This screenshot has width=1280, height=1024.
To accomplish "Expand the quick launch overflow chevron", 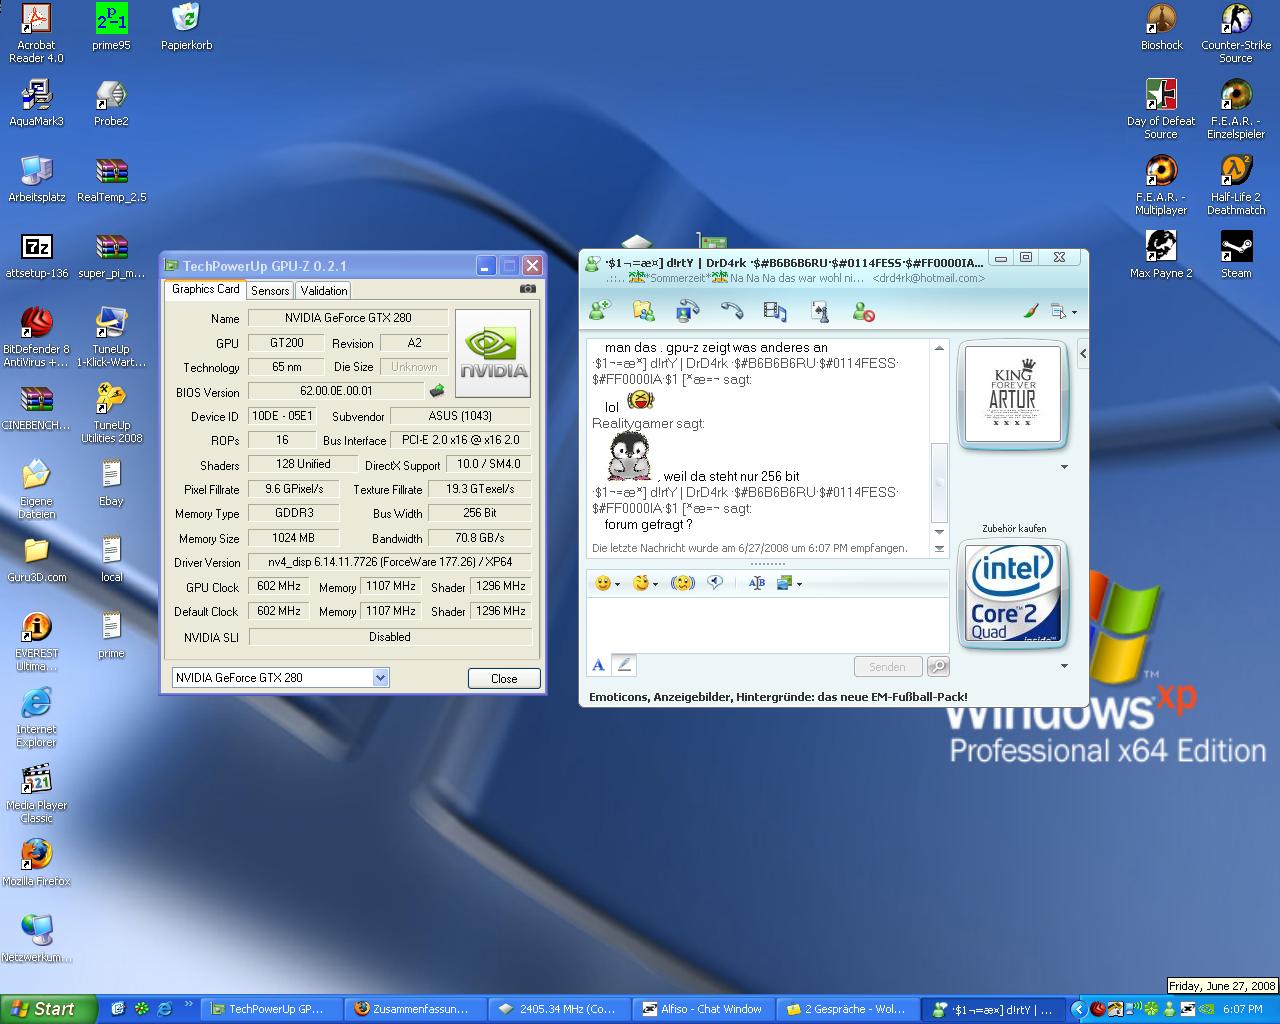I will [188, 1006].
